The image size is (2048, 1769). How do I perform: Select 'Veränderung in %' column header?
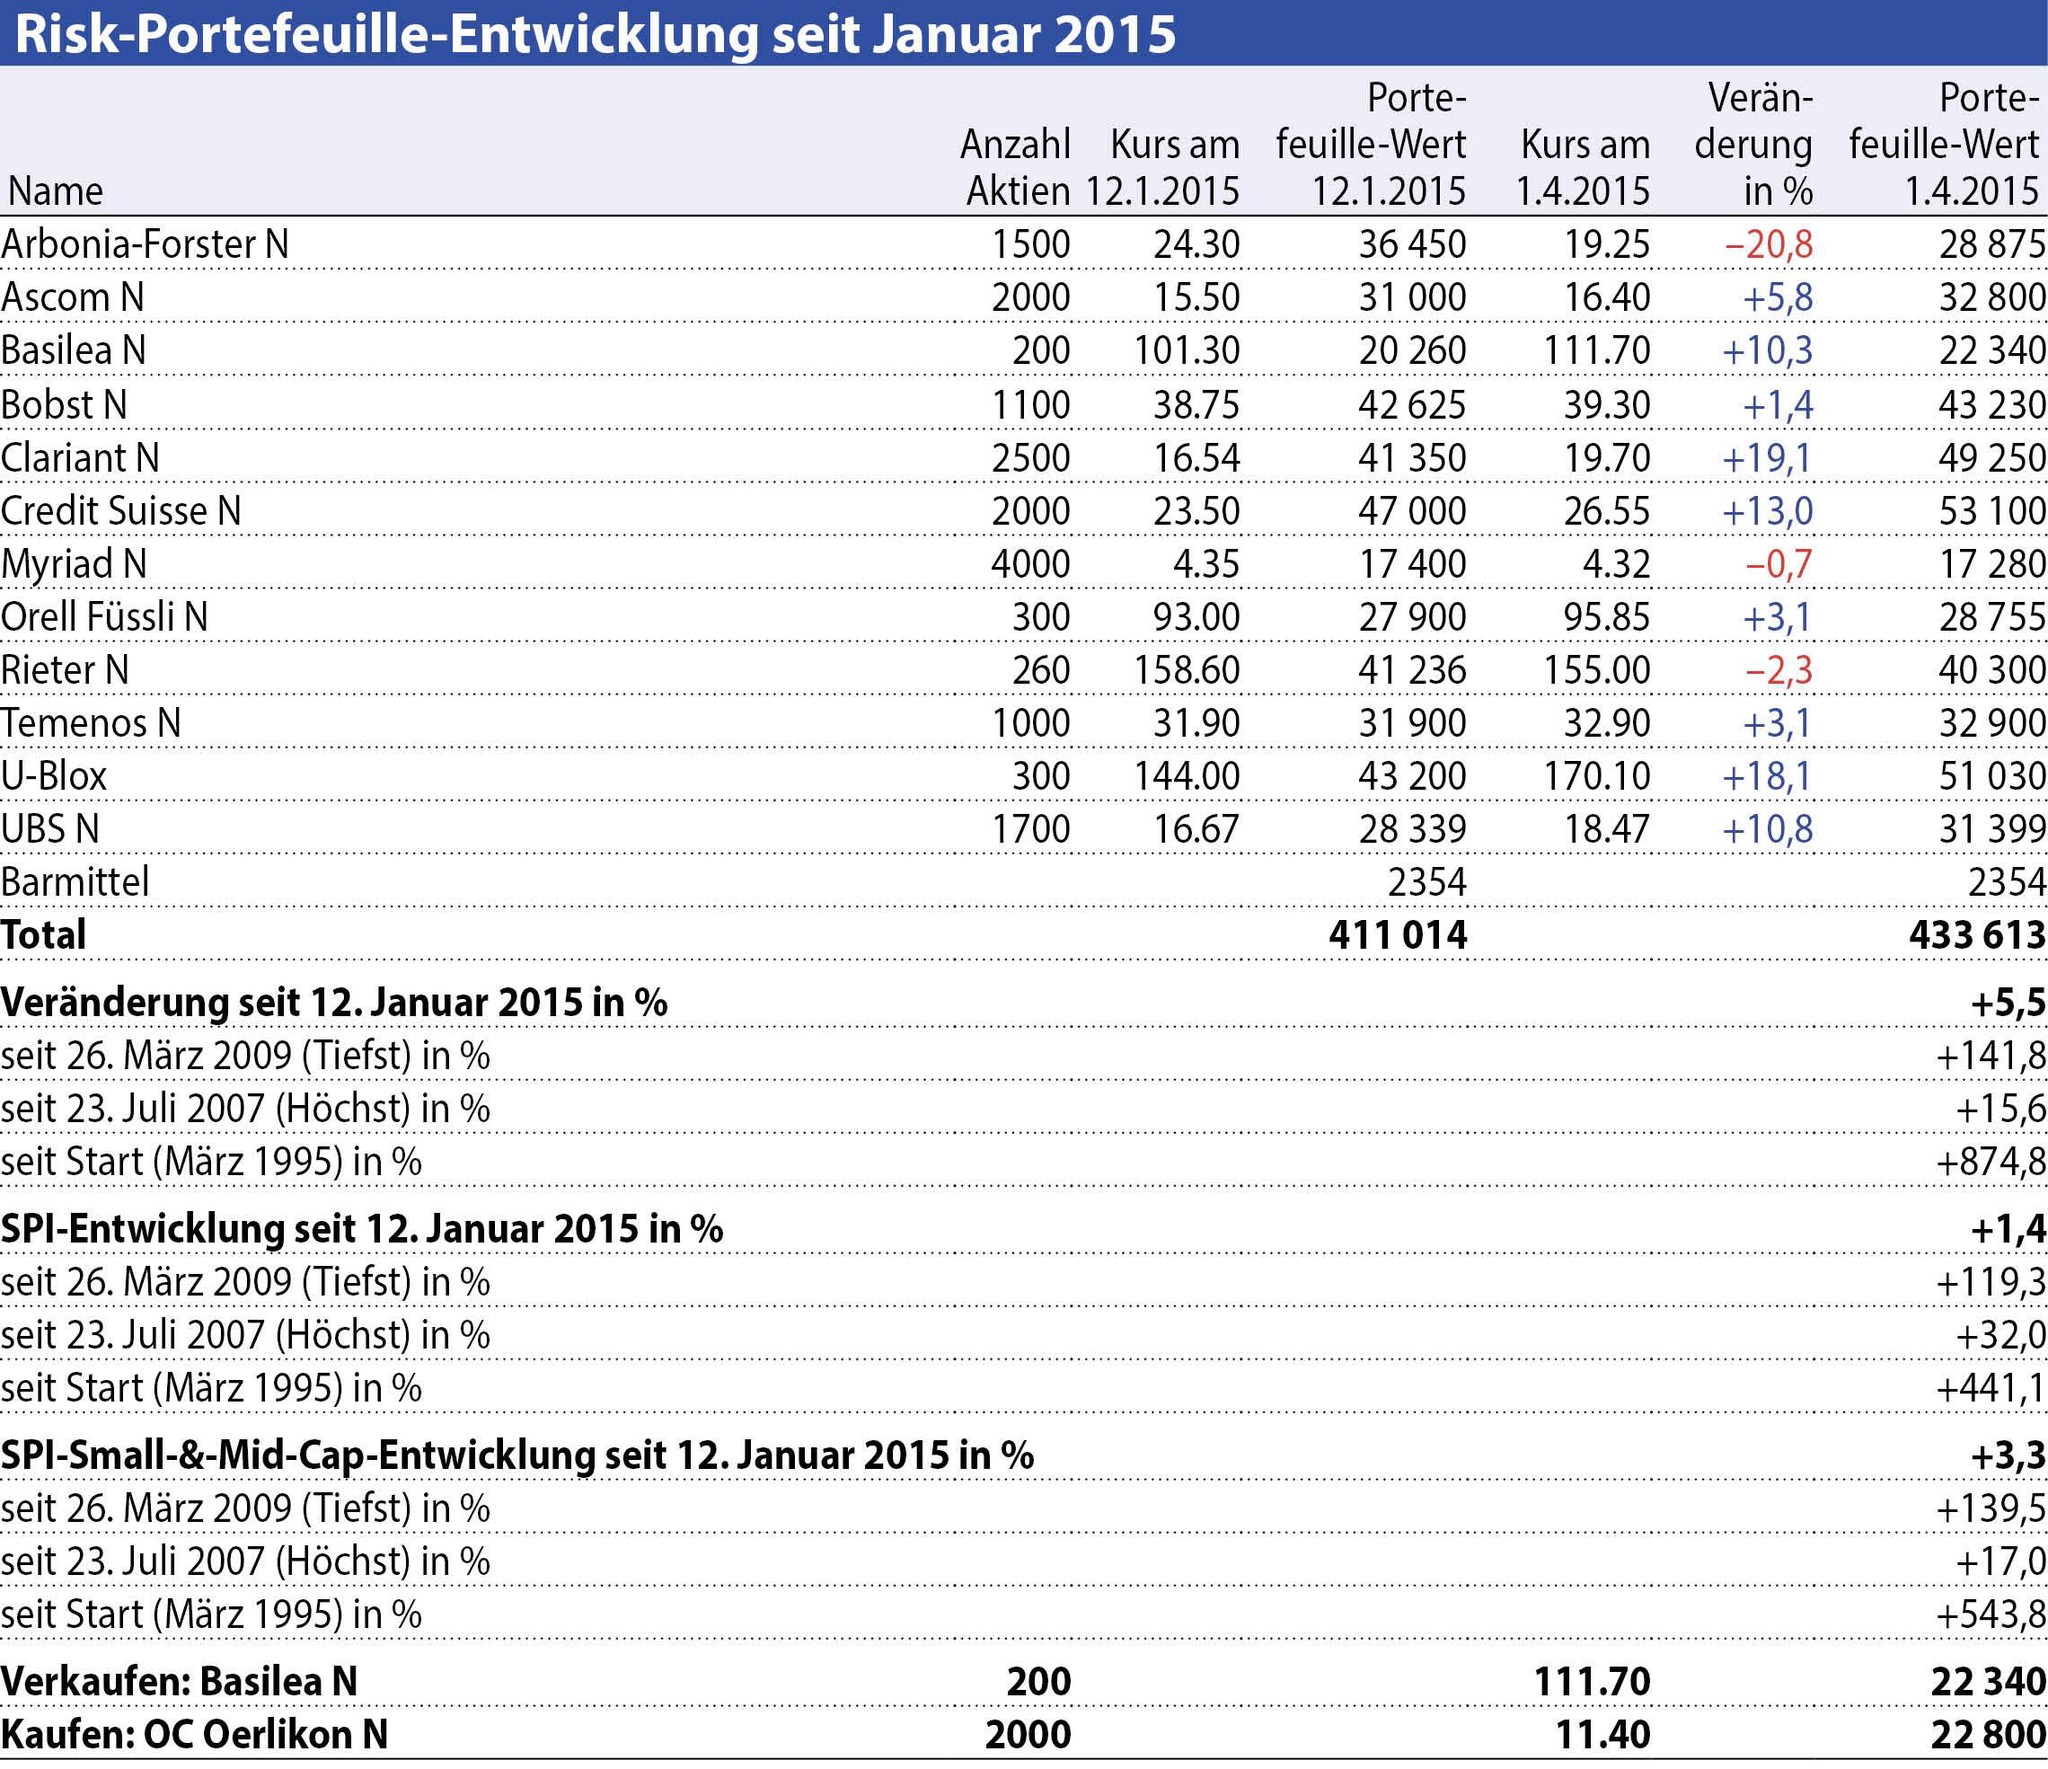tap(1753, 145)
